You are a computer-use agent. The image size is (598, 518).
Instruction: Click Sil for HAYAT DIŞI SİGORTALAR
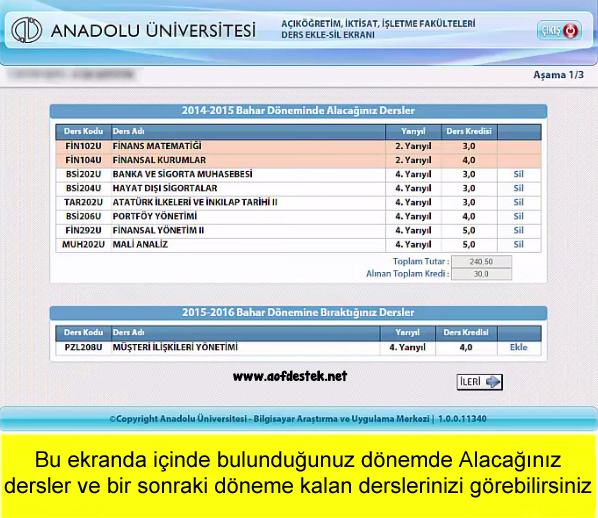tap(518, 188)
